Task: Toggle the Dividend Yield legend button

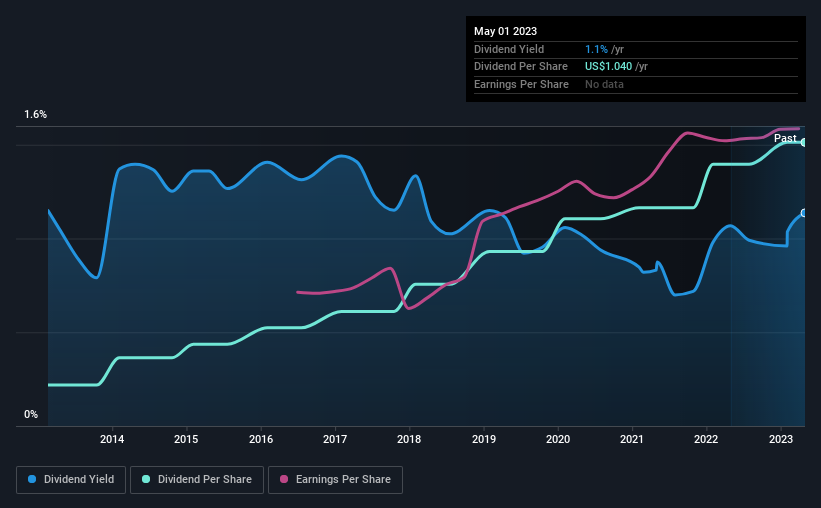Action: tap(71, 480)
